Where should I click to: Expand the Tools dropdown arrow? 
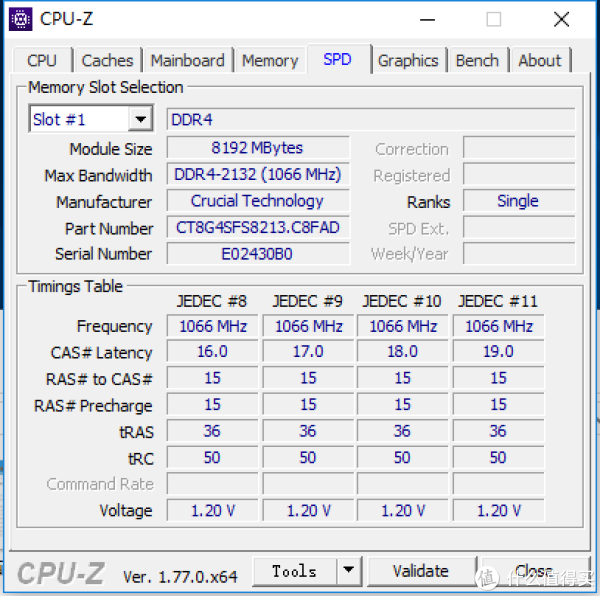[349, 571]
